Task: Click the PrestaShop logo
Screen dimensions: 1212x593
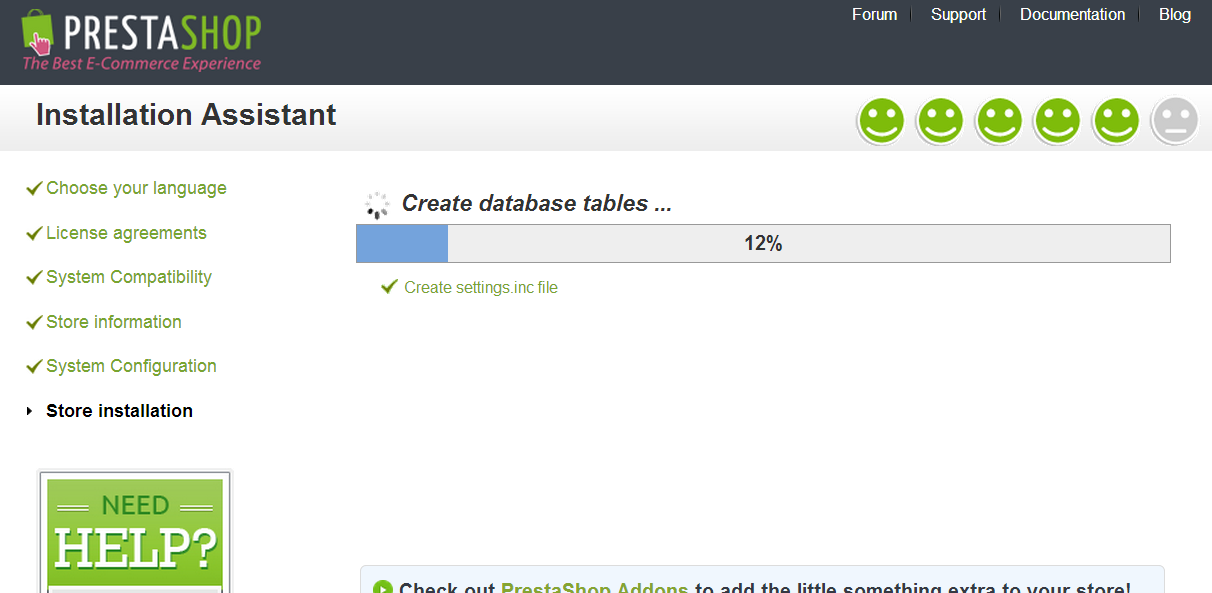Action: (141, 42)
